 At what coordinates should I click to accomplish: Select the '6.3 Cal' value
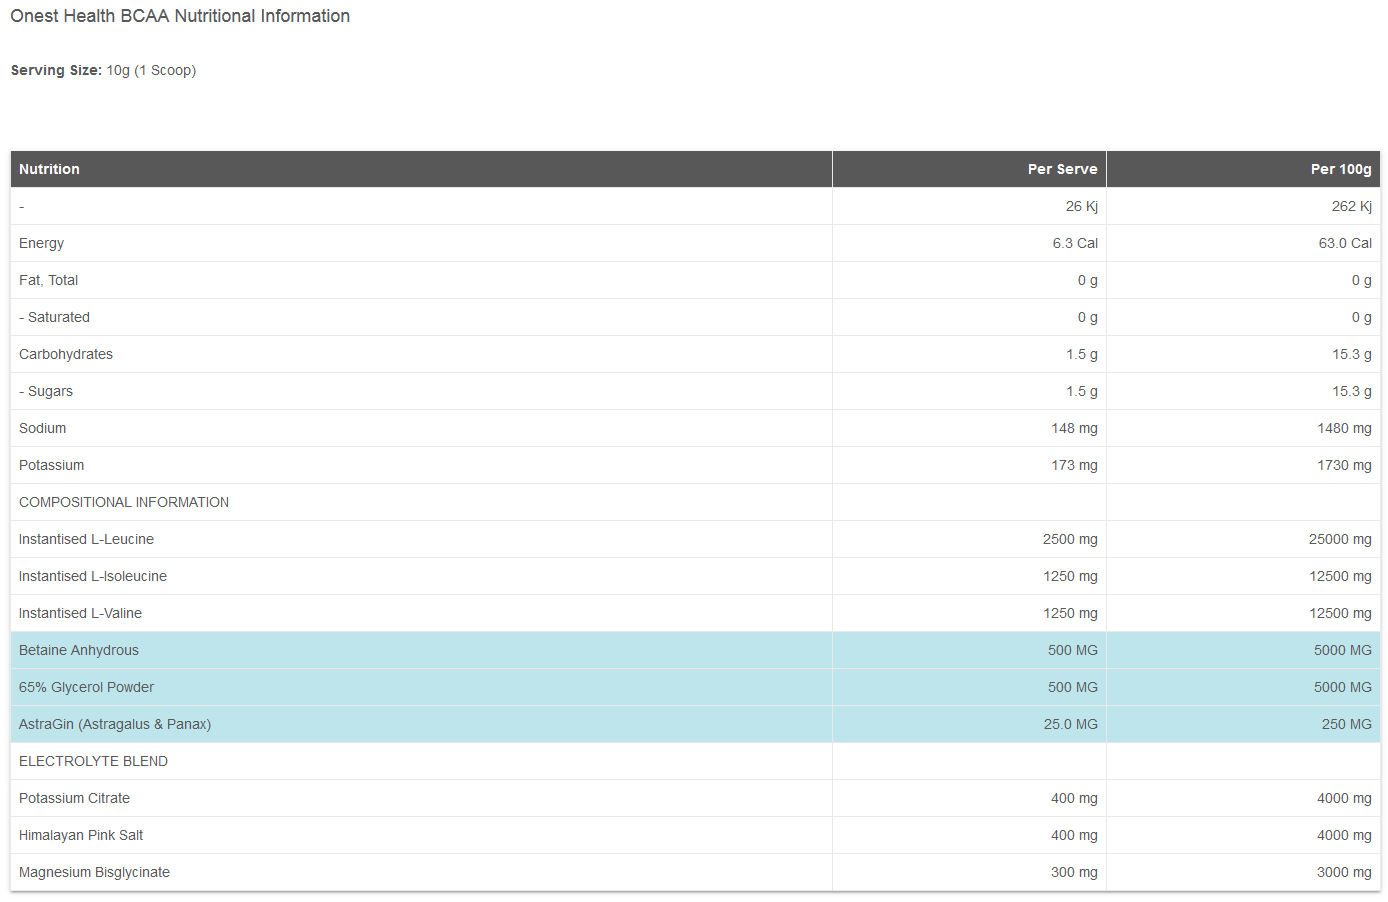[1075, 243]
